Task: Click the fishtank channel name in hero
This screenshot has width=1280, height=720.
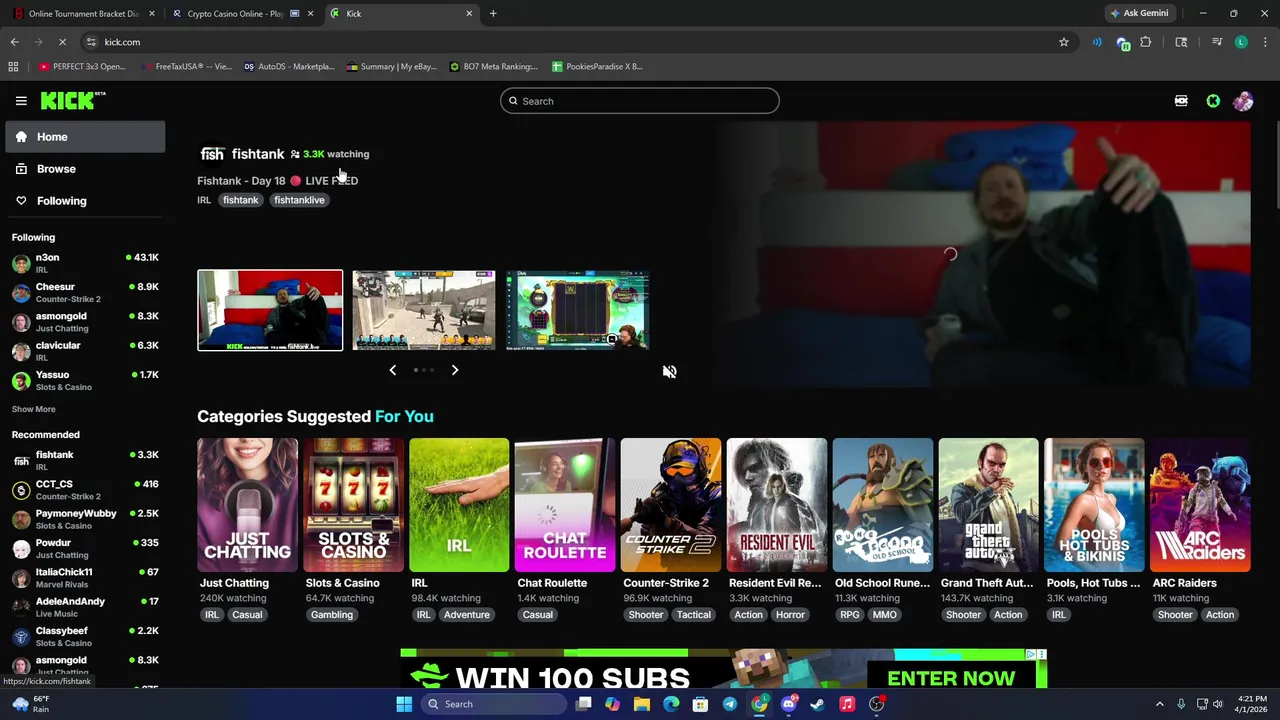Action: 258,154
